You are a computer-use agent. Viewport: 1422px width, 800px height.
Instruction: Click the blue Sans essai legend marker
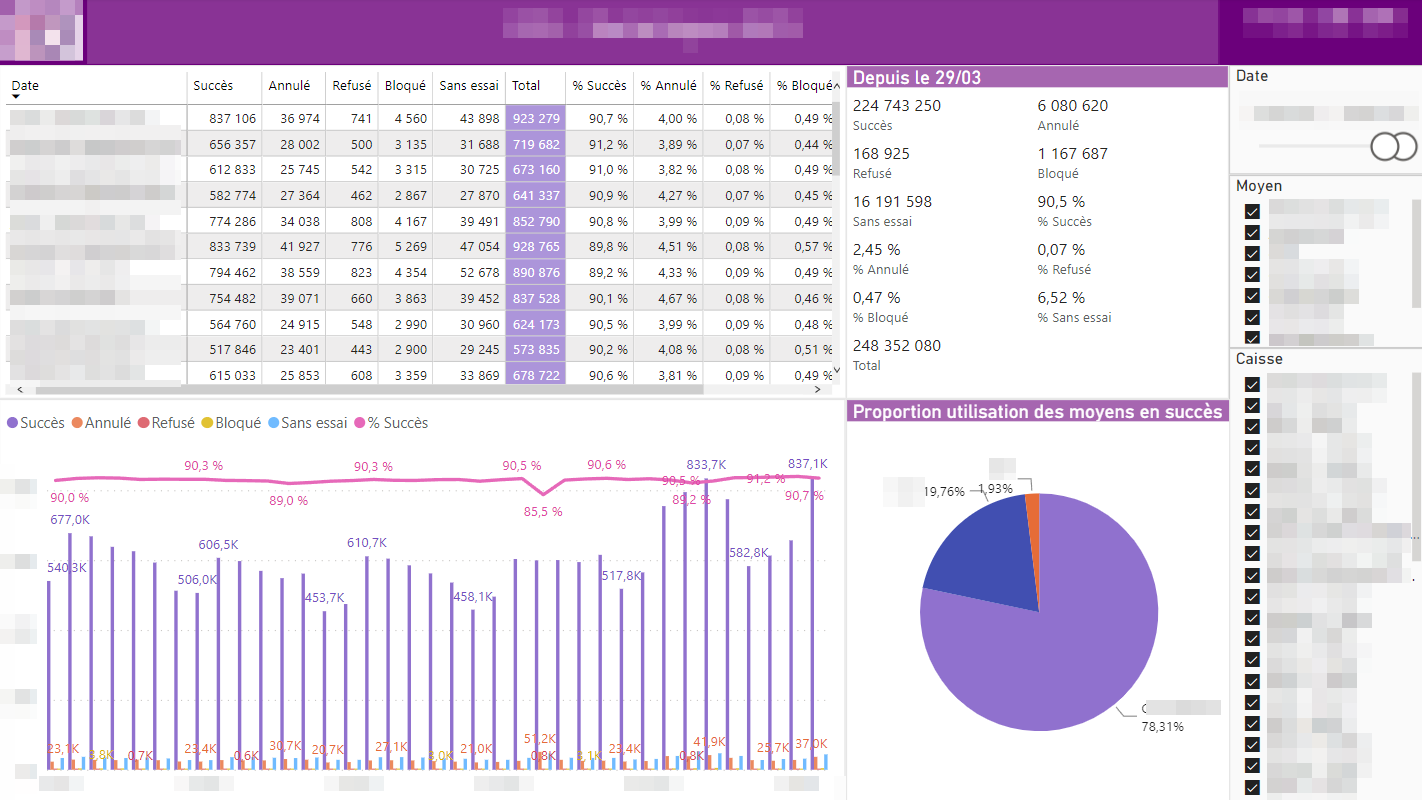pyautogui.click(x=276, y=422)
